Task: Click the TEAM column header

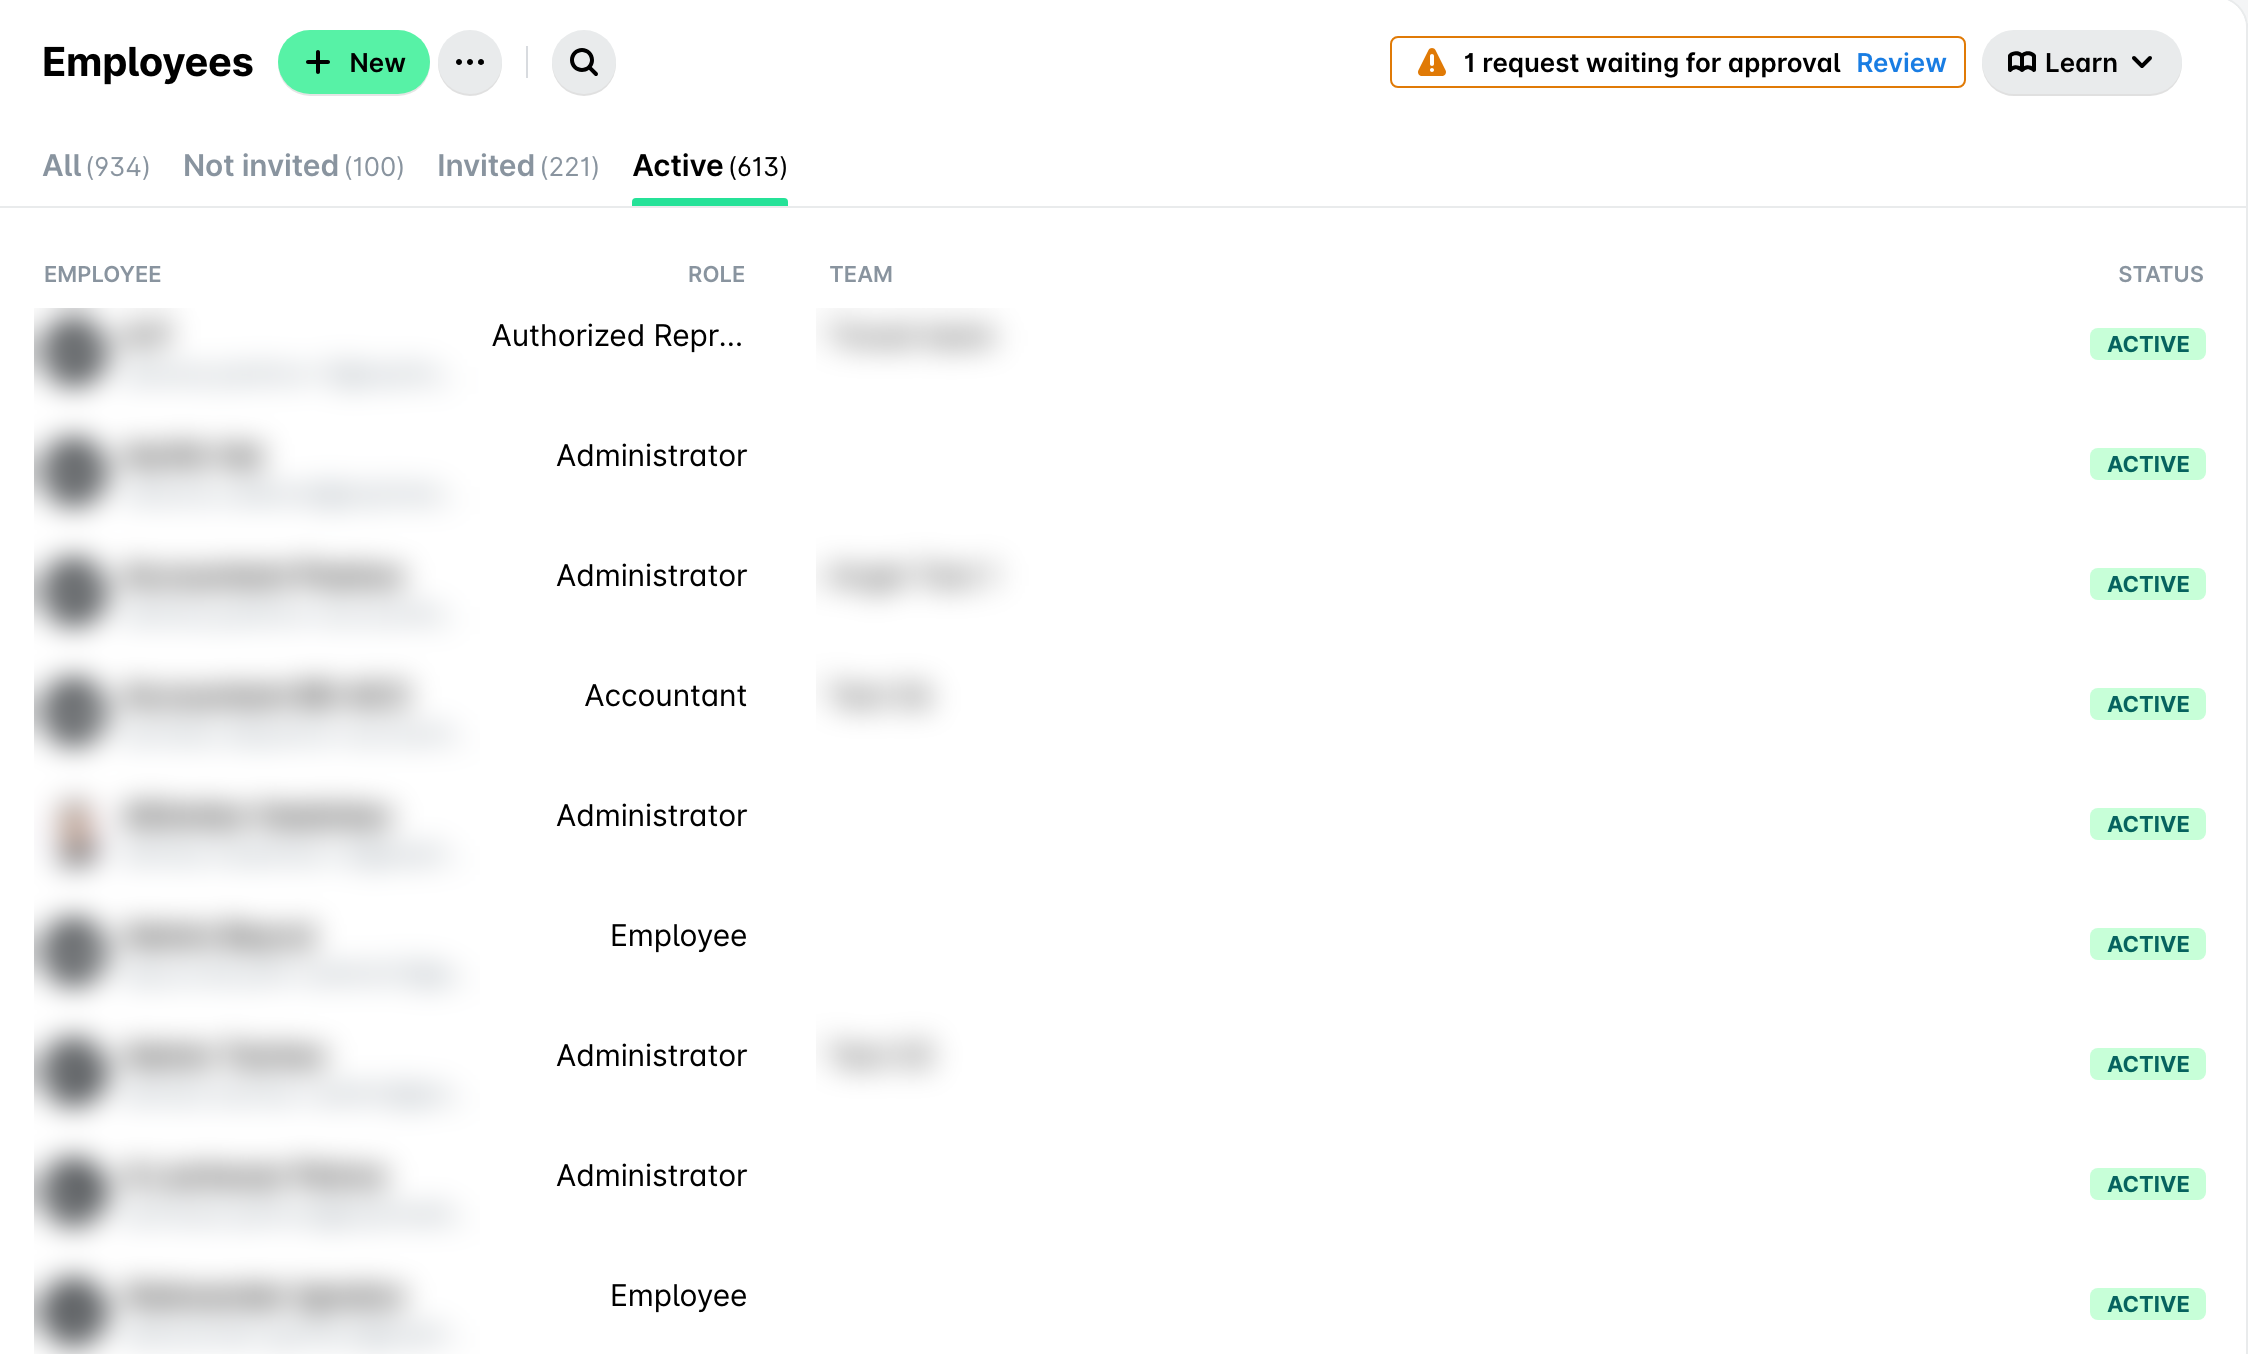Action: [861, 274]
